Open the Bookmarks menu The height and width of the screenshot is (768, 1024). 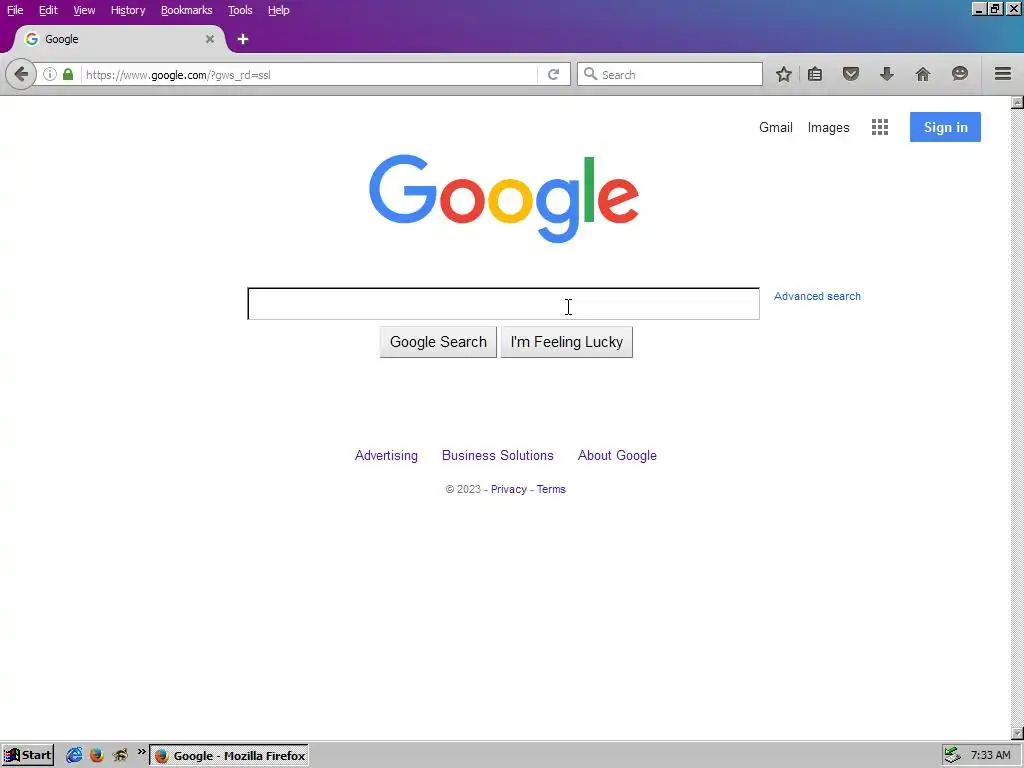(186, 10)
